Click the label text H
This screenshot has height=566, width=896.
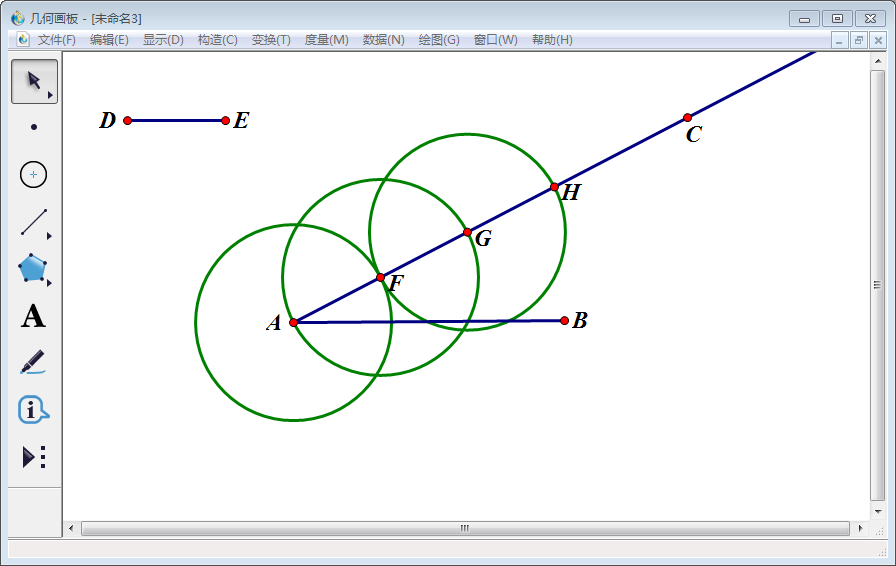571,192
